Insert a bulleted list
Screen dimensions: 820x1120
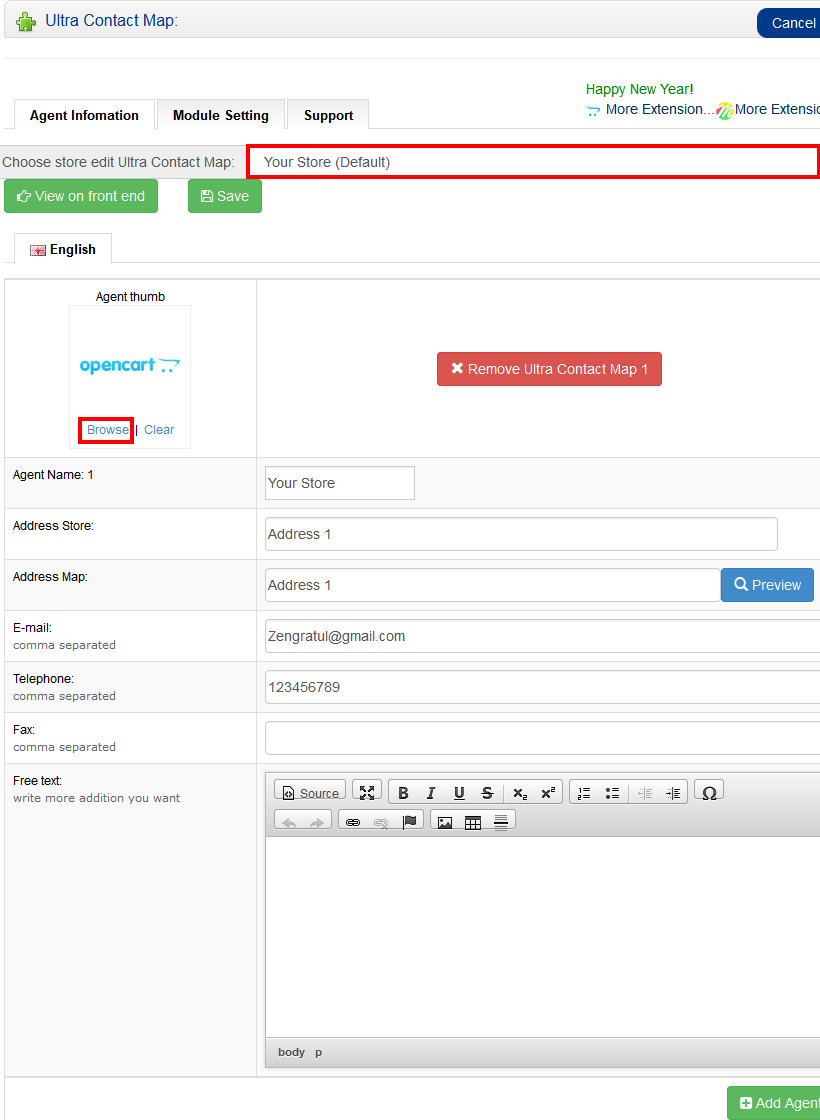point(612,793)
